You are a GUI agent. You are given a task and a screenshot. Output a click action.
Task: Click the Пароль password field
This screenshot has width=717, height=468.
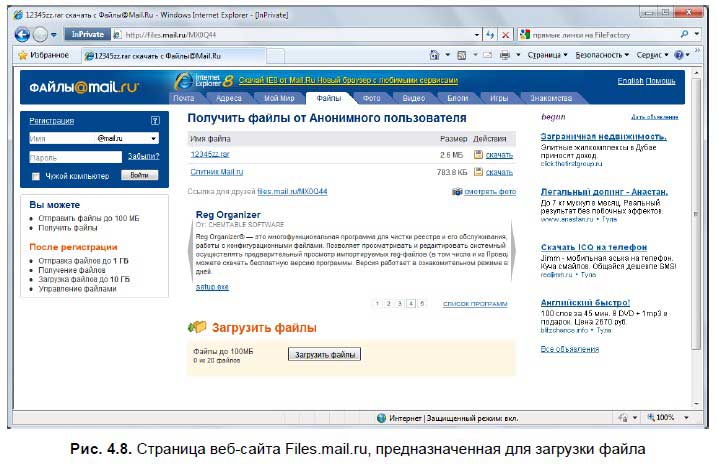coord(75,157)
